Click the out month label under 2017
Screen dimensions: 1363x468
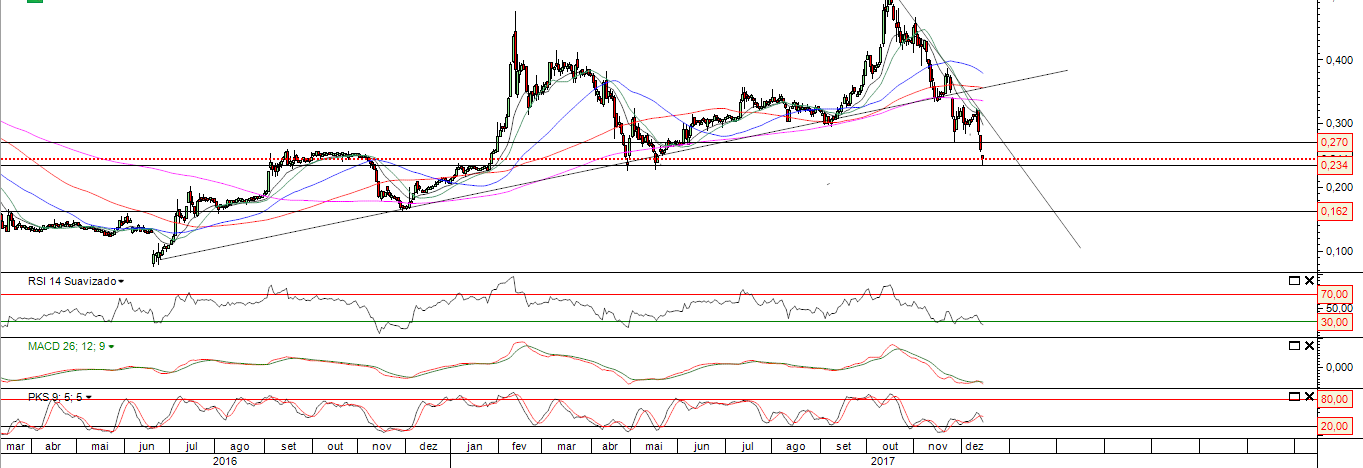(890, 447)
